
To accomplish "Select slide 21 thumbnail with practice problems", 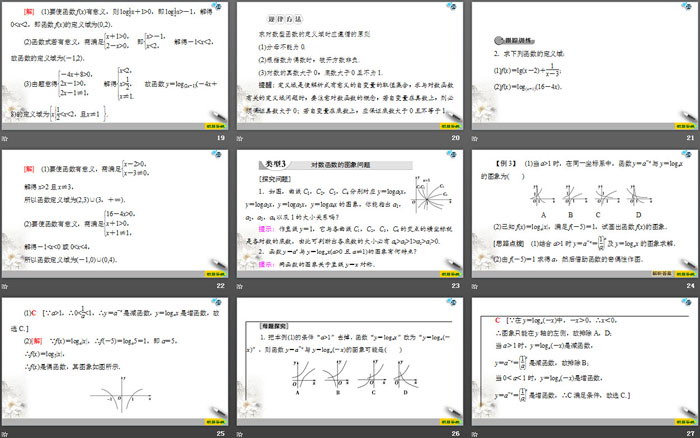I will [583, 66].
